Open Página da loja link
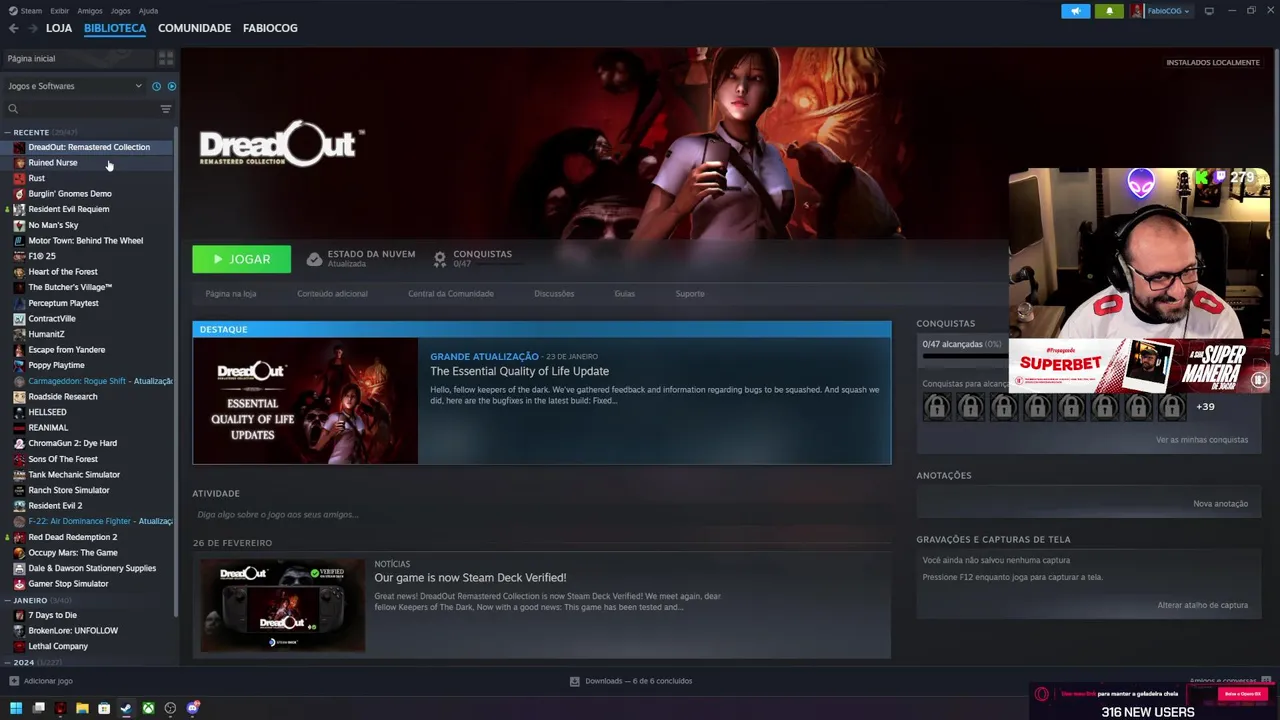 231,294
